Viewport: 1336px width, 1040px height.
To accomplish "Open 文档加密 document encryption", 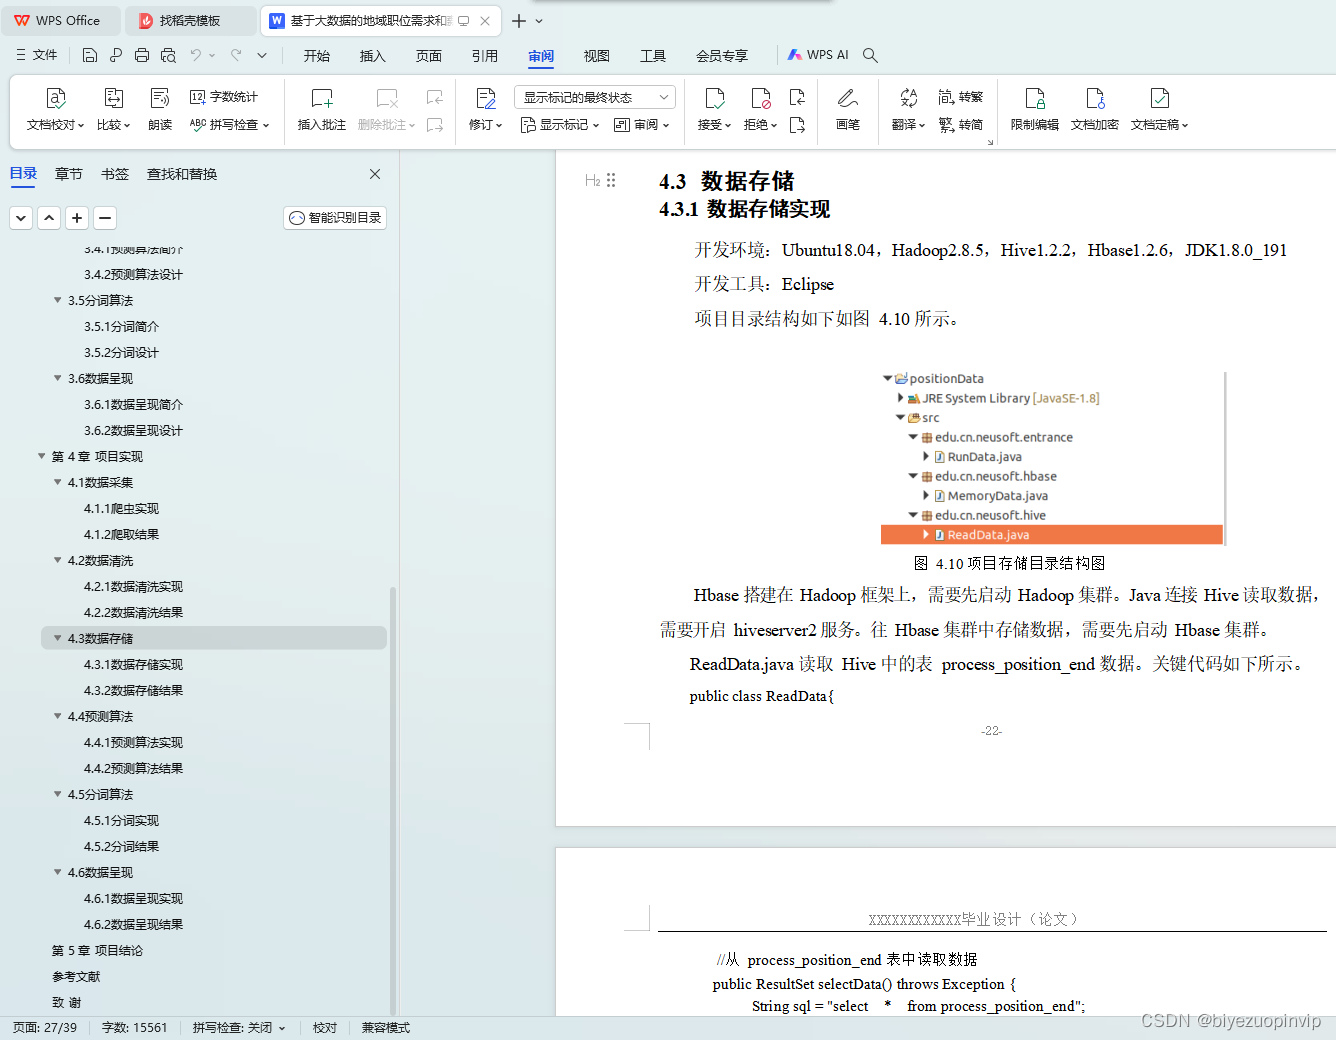I will (1094, 107).
